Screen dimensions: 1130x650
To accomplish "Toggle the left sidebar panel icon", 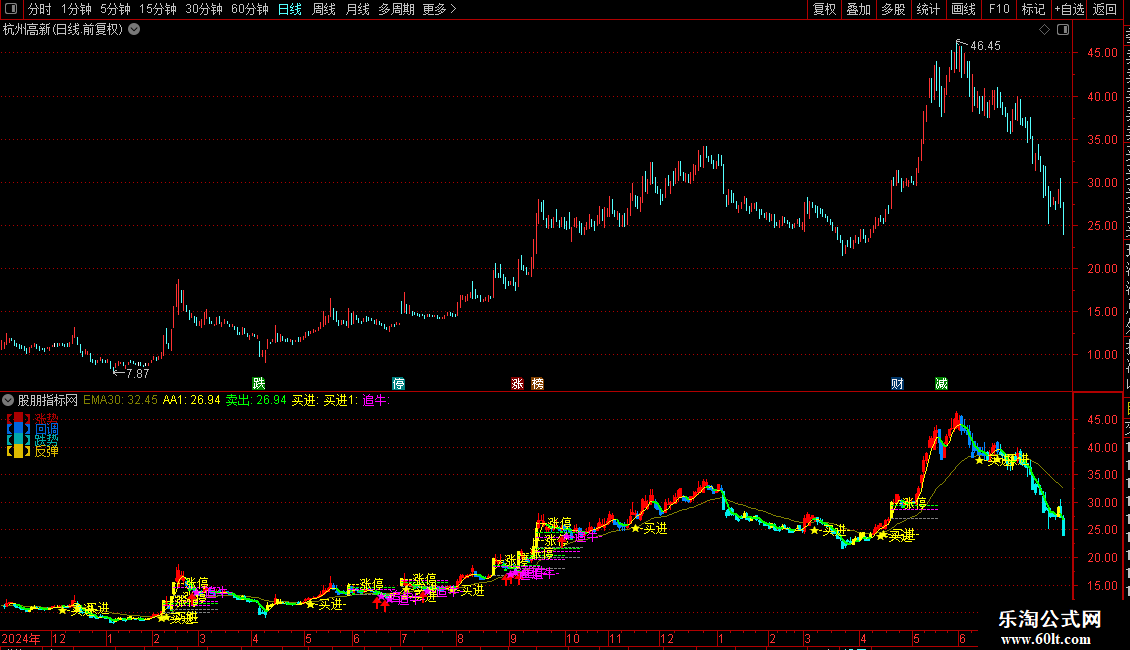I will coord(12,9).
